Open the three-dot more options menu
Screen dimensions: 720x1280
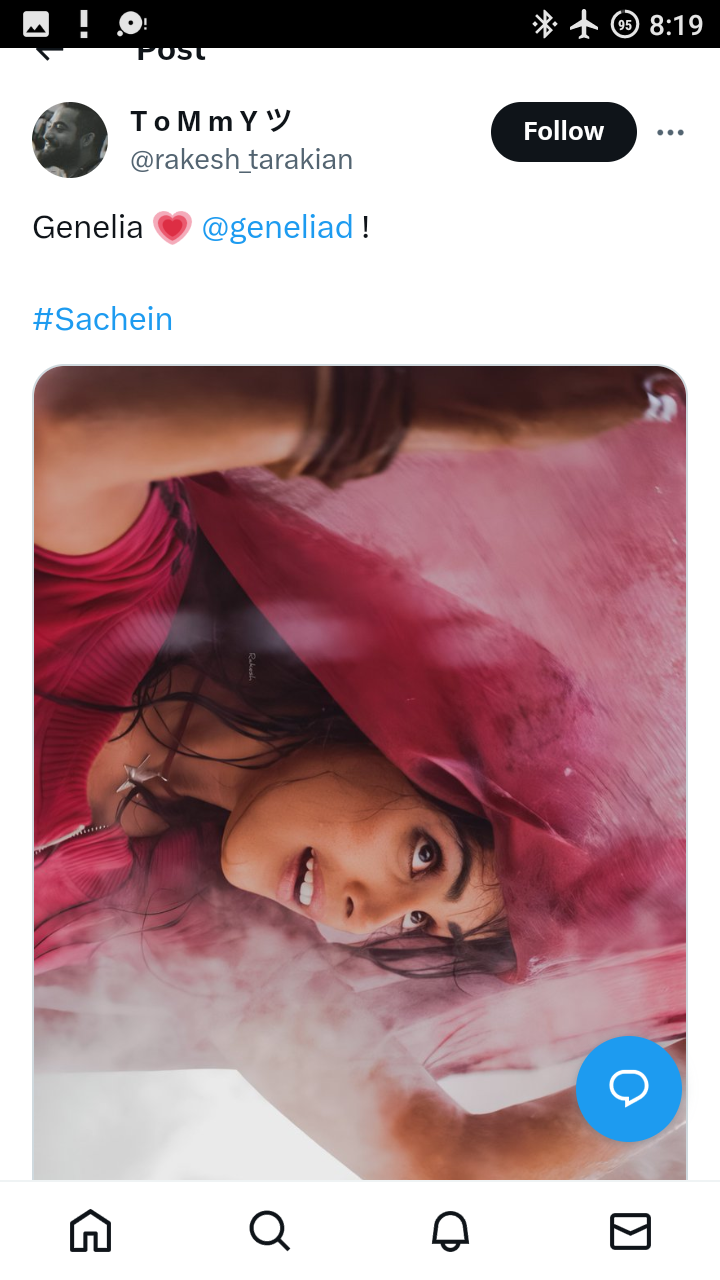click(x=670, y=132)
